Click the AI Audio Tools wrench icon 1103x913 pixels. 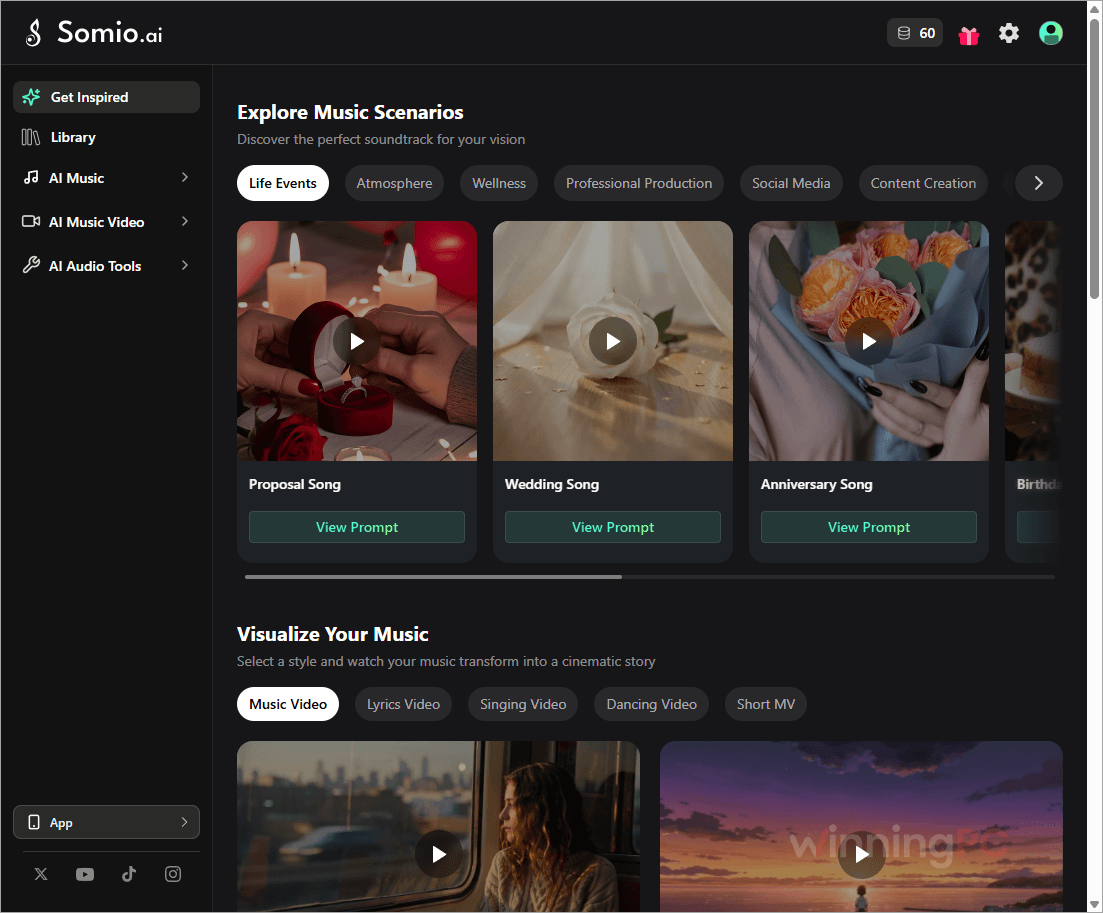click(31, 265)
